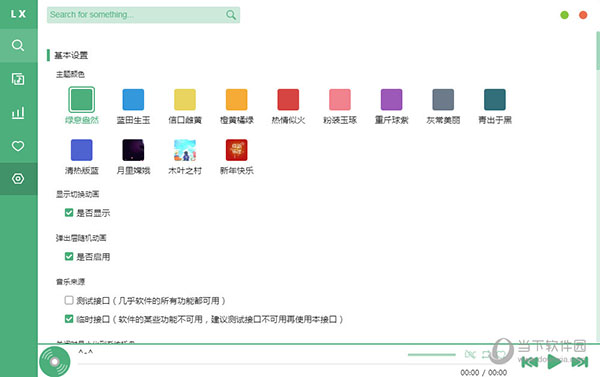Screen dimensions: 600x377
Task: Click the 音乐来源 label
Action: click(70, 282)
